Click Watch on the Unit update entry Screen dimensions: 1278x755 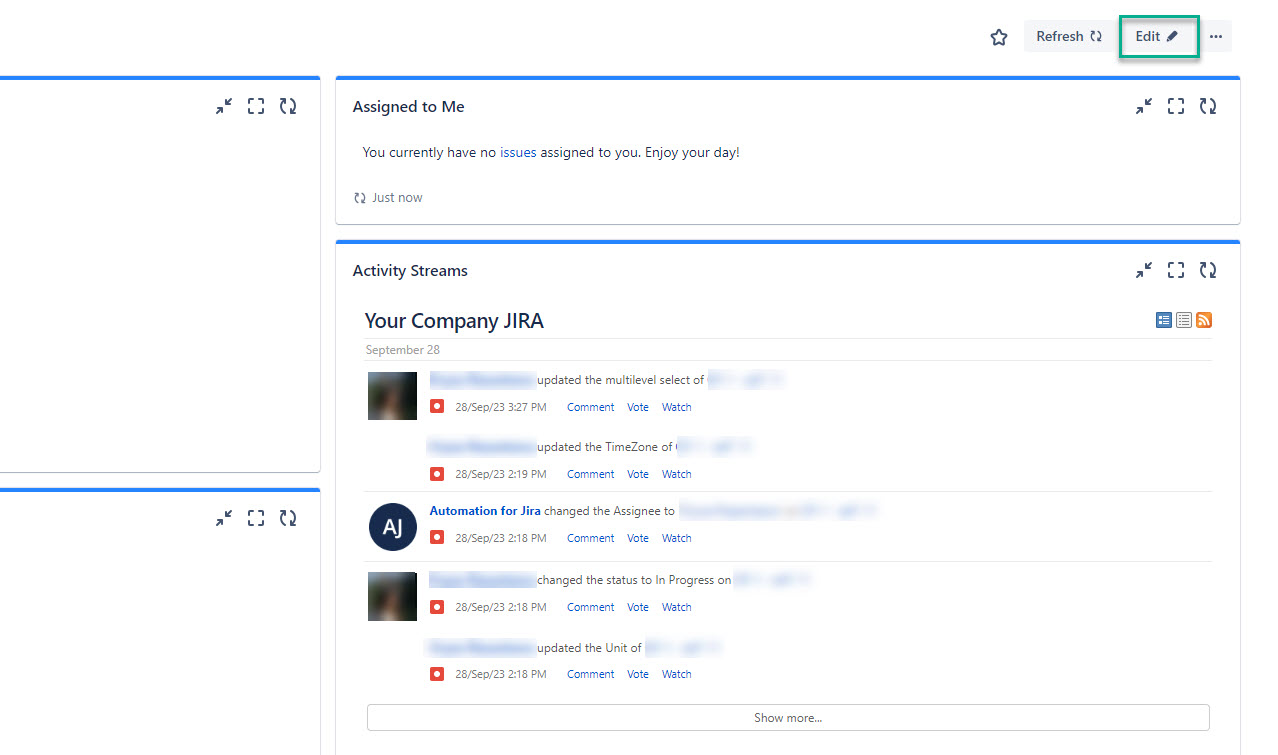pyautogui.click(x=676, y=675)
